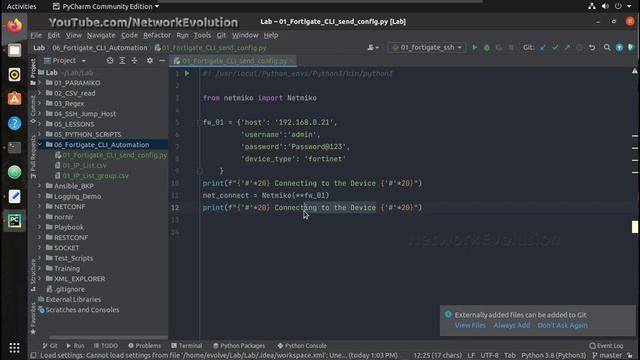Open text editor from the dock
This screenshot has height=360, width=640.
click(14, 196)
